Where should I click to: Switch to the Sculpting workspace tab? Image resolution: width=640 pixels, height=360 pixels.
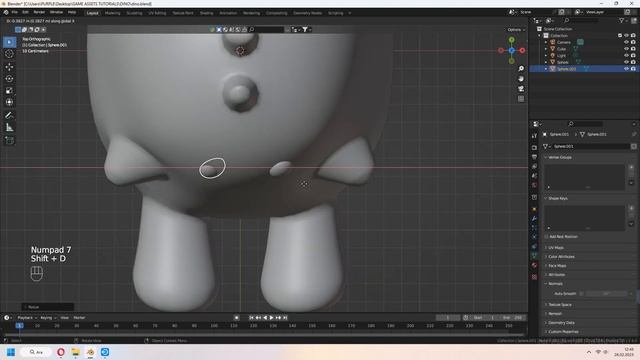click(x=134, y=13)
